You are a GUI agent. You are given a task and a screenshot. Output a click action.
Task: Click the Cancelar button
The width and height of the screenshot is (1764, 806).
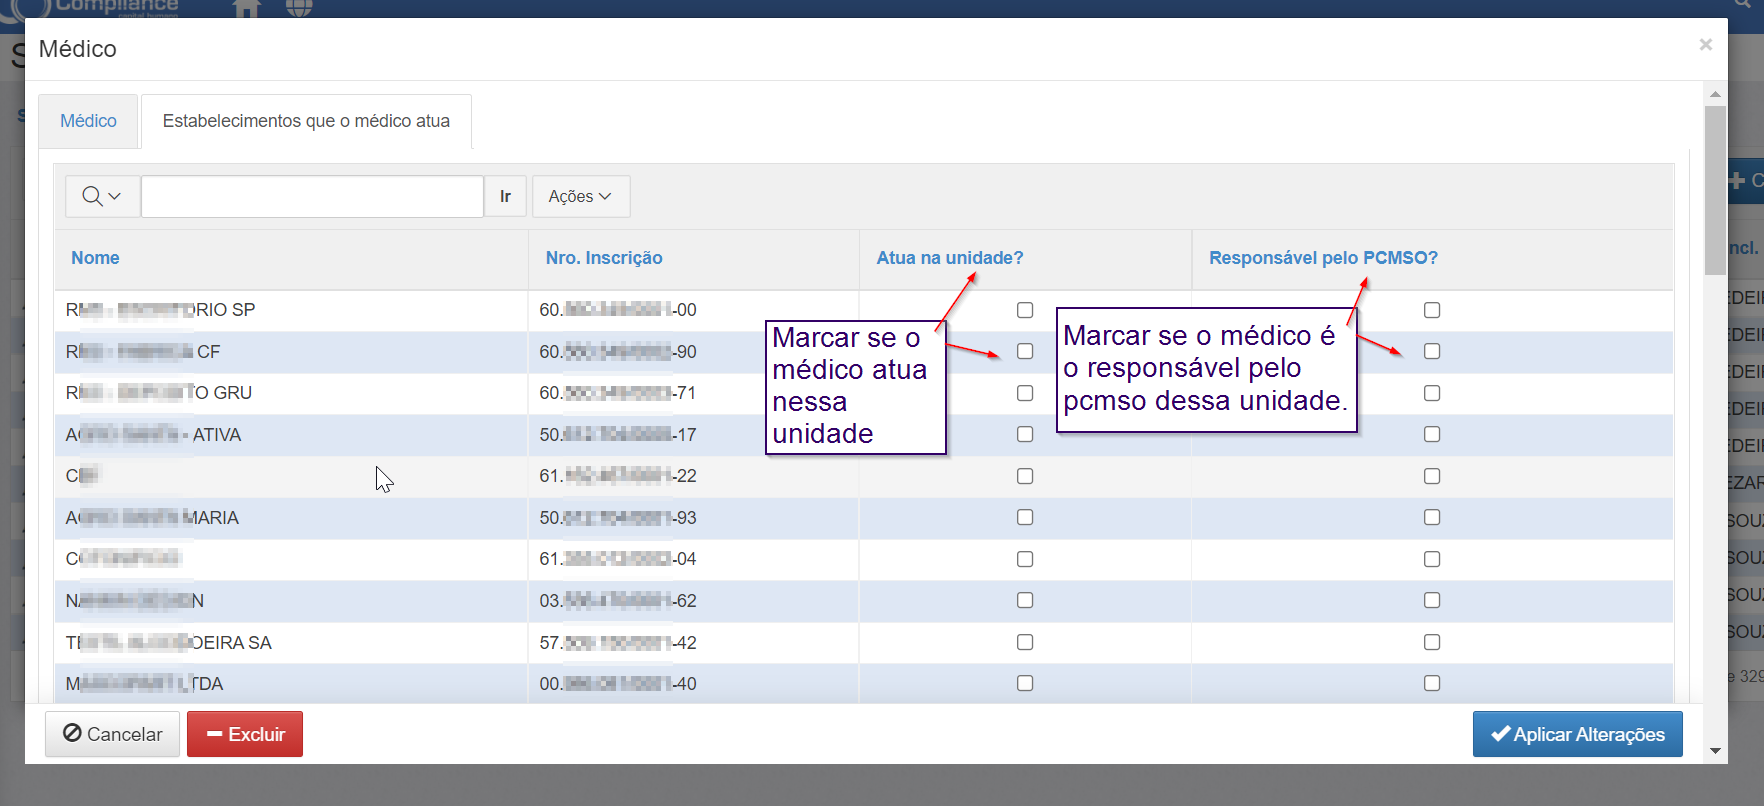112,734
